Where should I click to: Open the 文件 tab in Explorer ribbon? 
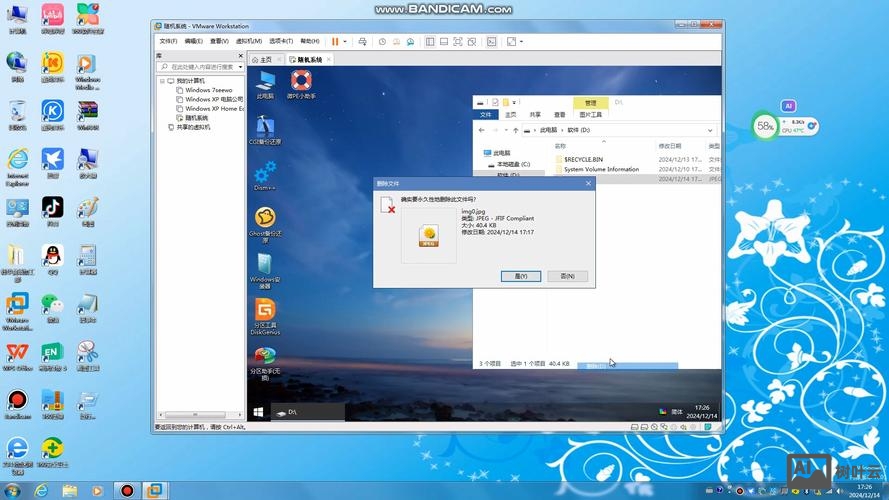click(x=486, y=115)
